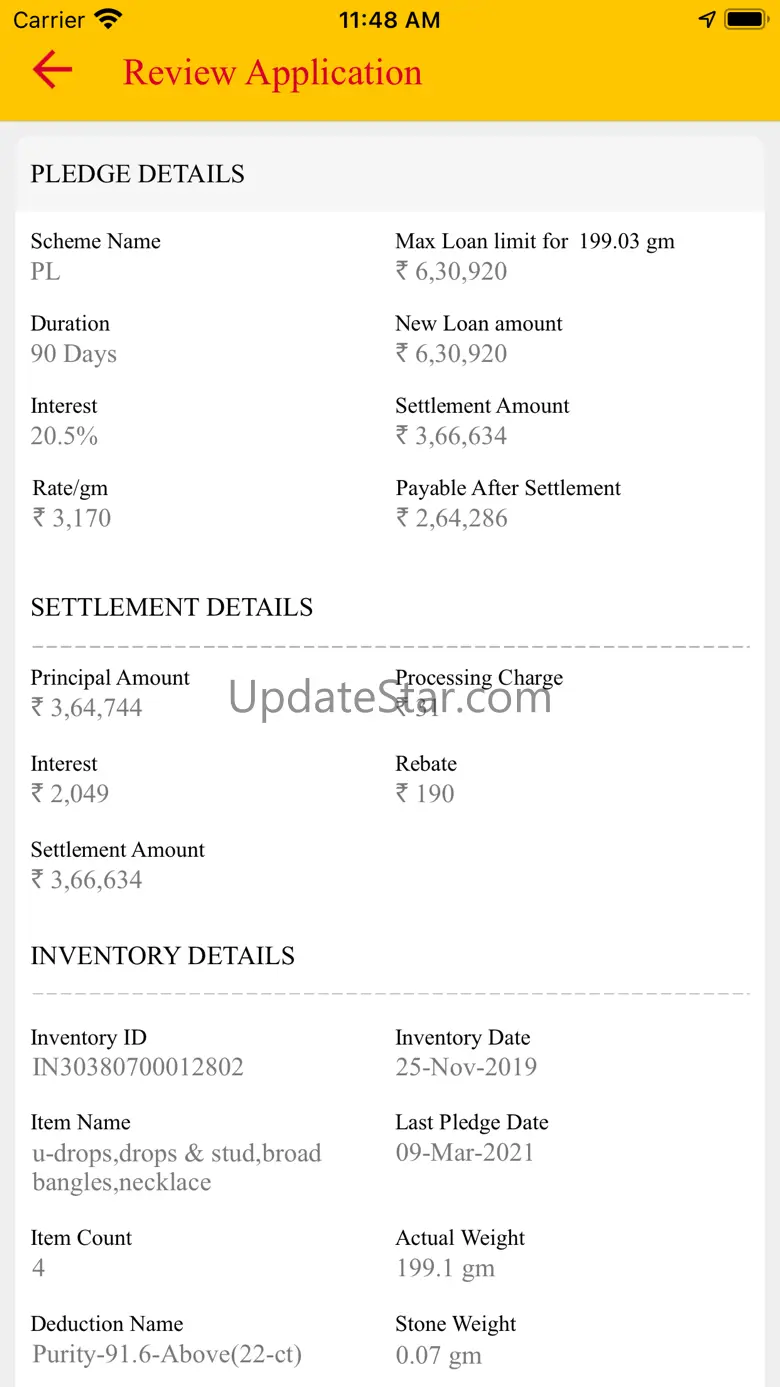Select the Purity-91.6-Above(22-ct) deduction value
The height and width of the screenshot is (1387, 780).
pyautogui.click(x=167, y=1355)
